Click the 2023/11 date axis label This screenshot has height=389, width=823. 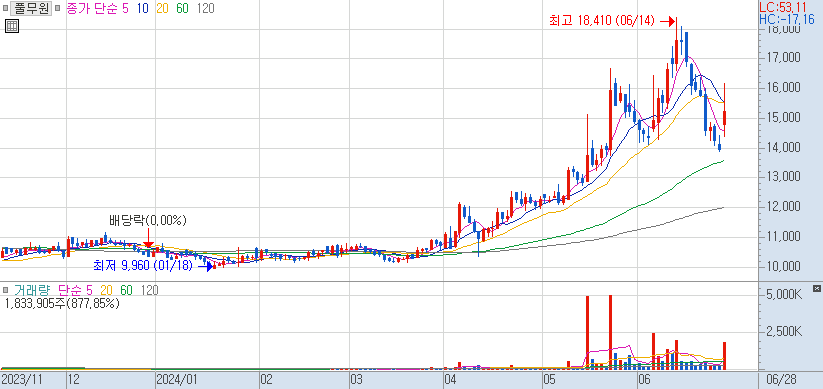[22, 379]
